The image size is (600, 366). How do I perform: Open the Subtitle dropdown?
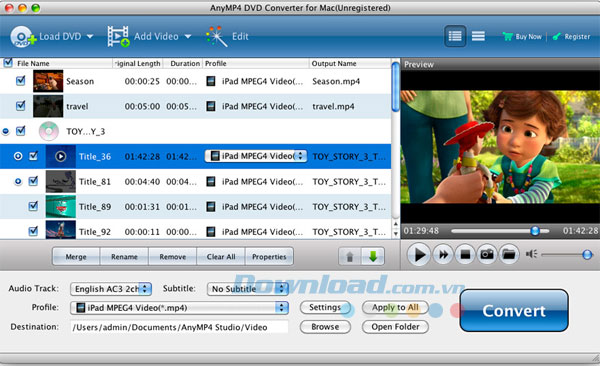coord(248,289)
